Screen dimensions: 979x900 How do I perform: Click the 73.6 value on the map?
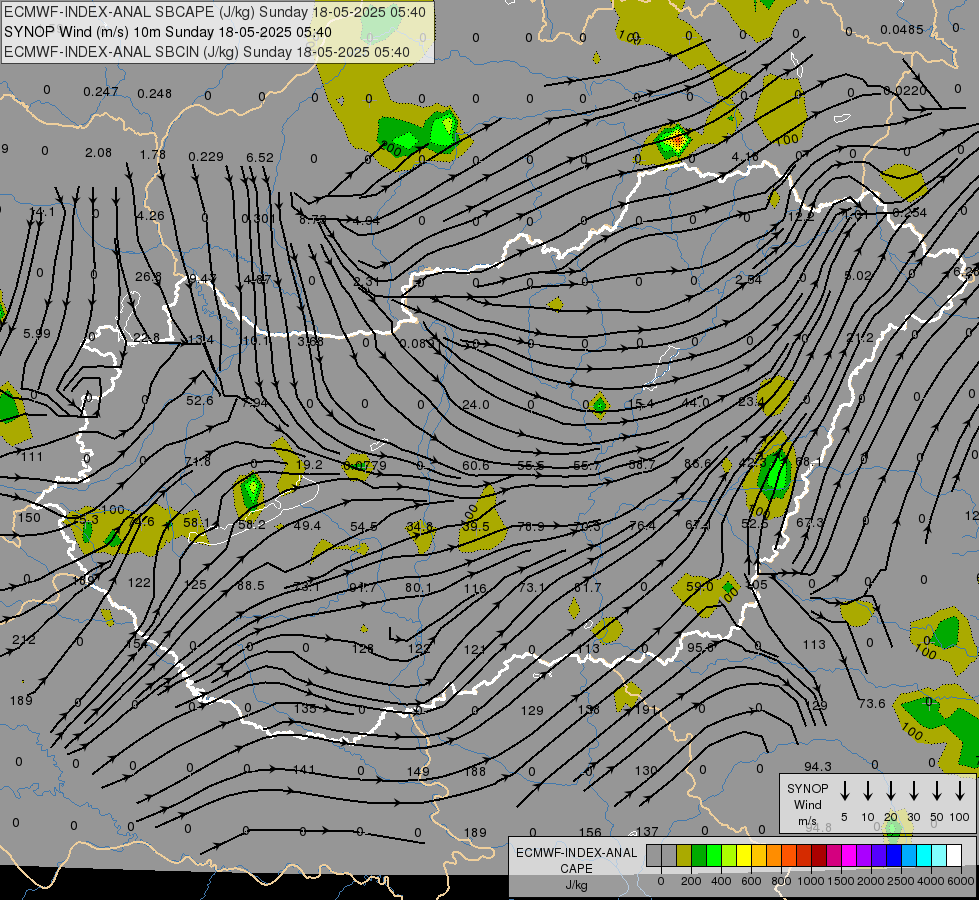click(872, 704)
